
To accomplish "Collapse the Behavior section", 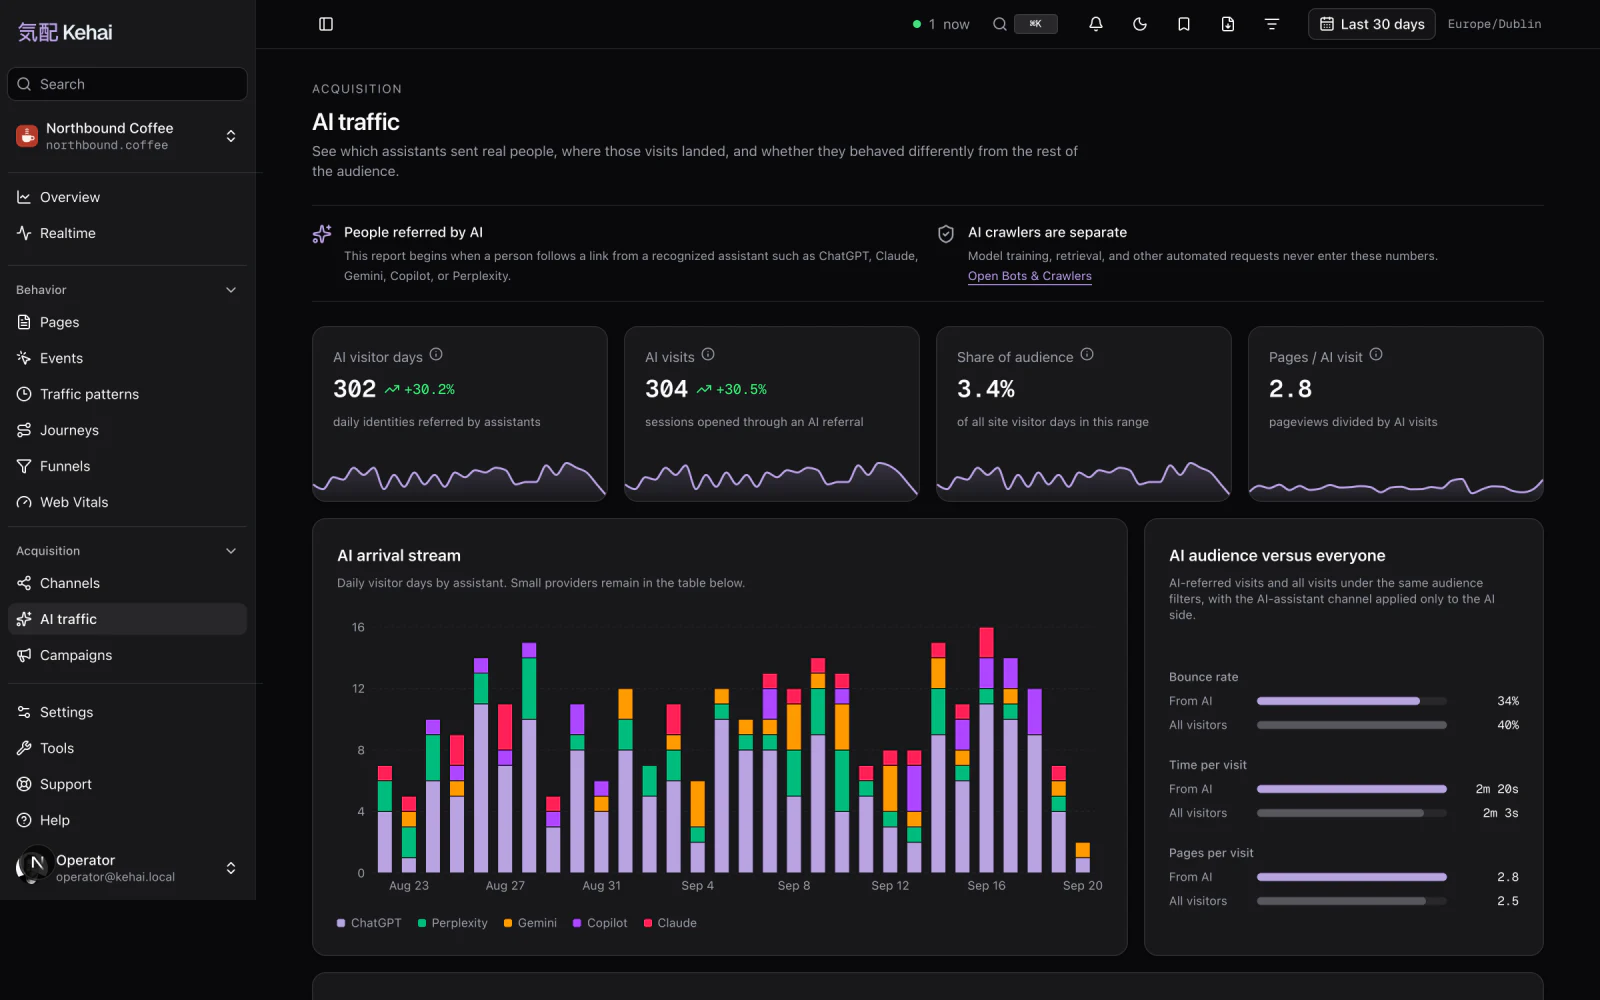I will [127, 290].
